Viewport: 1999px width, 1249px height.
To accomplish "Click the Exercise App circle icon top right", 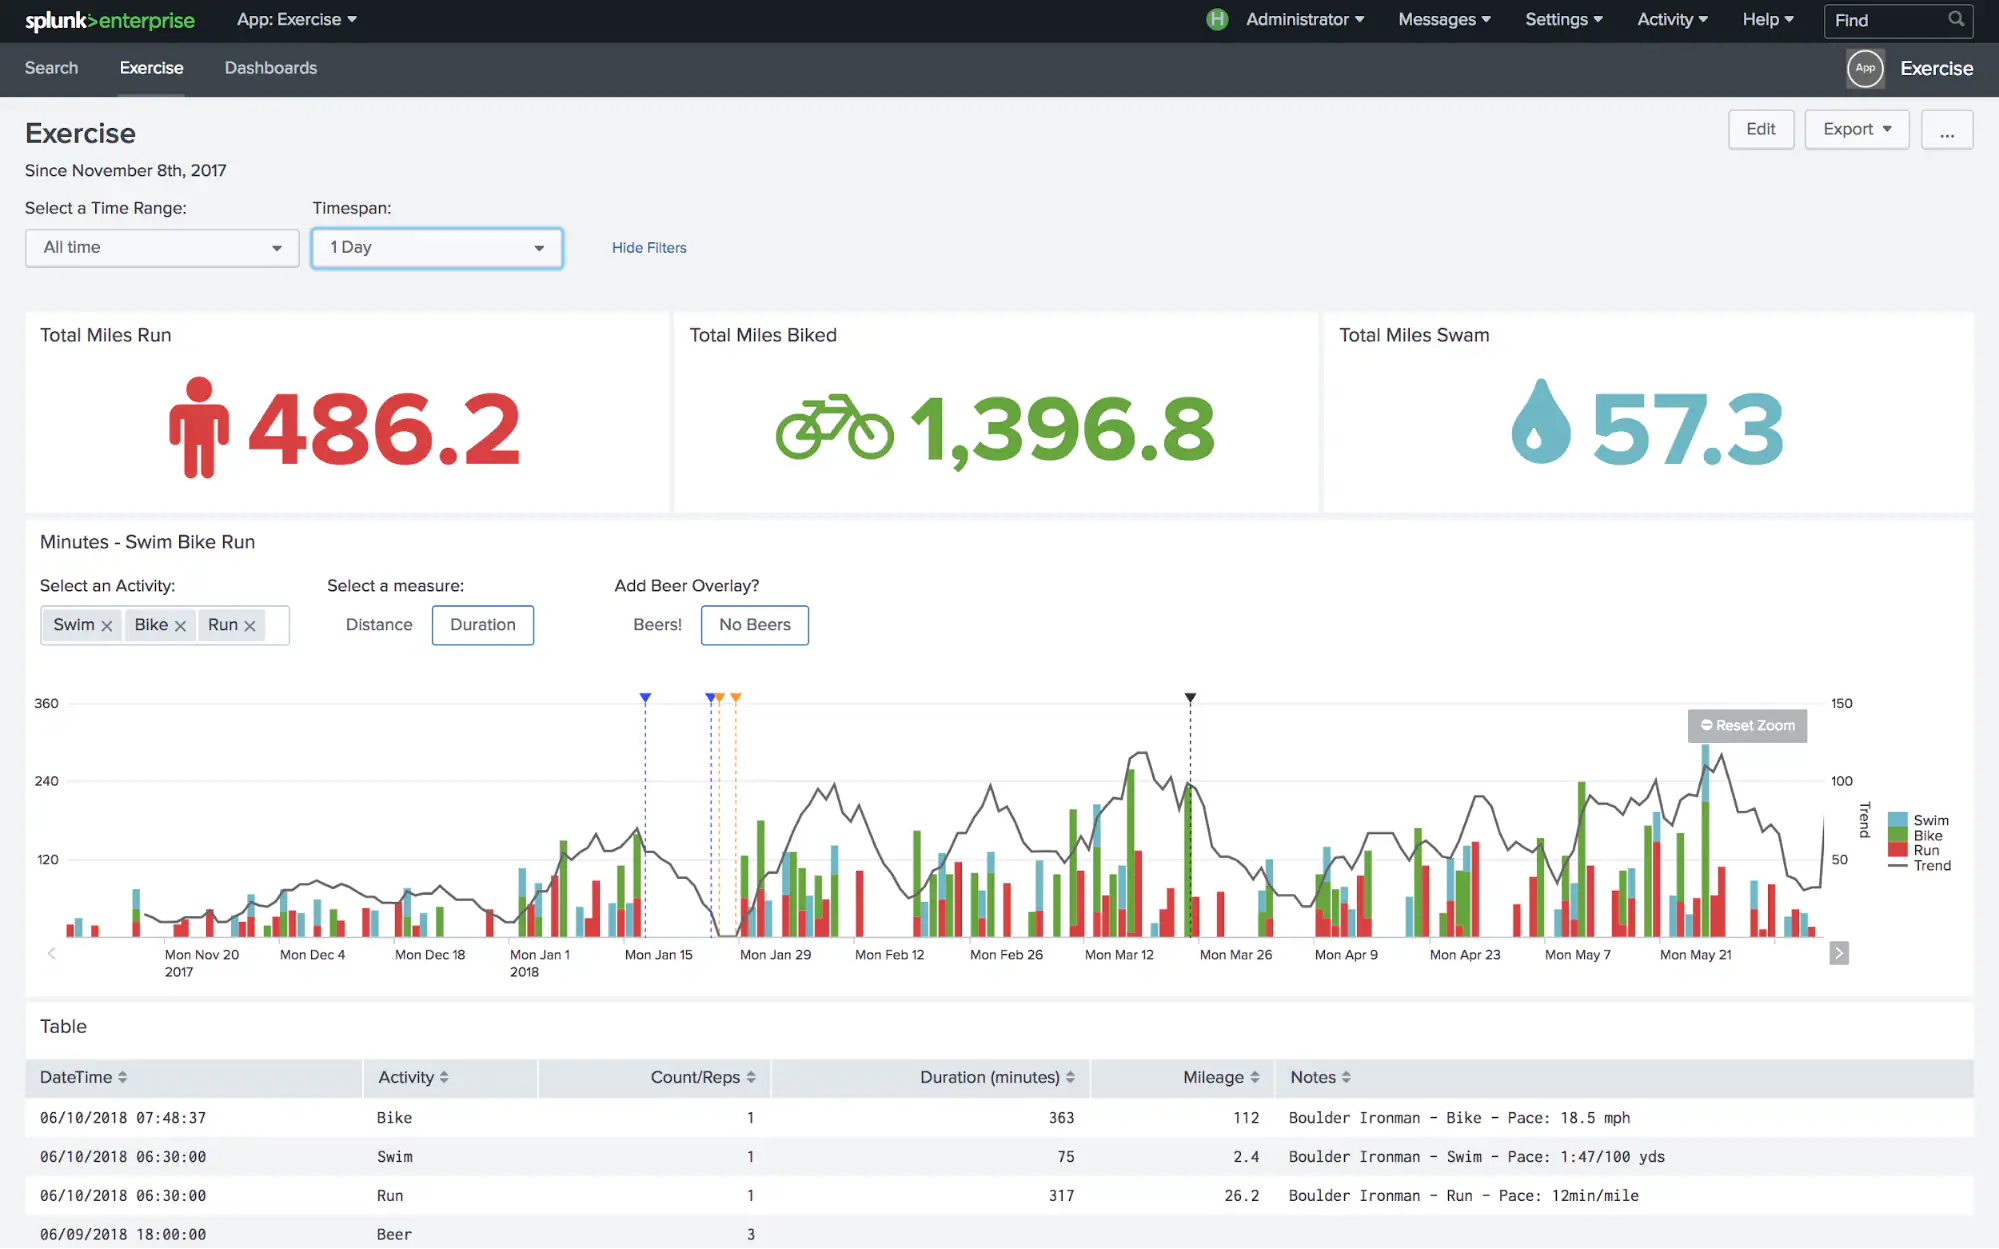I will (1864, 68).
